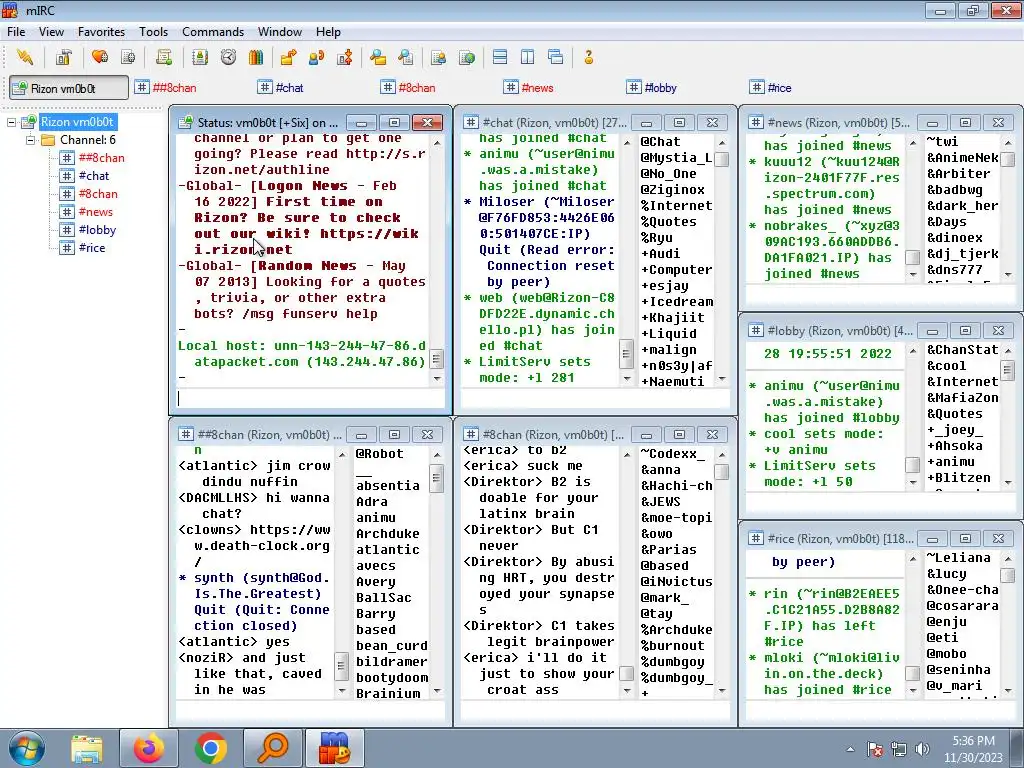
Task: Open the Notify List toolbar icon
Action: coord(438,57)
